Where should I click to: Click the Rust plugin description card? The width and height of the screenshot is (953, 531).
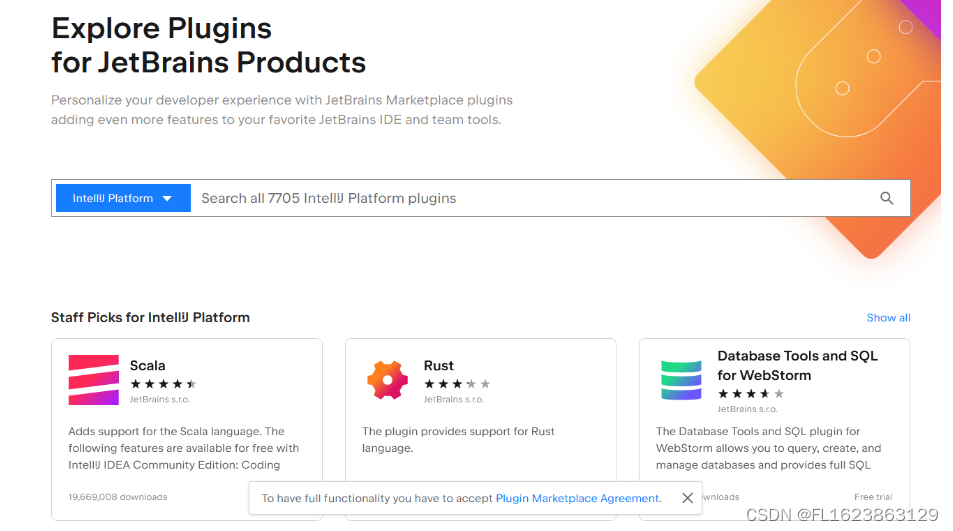[458, 439]
